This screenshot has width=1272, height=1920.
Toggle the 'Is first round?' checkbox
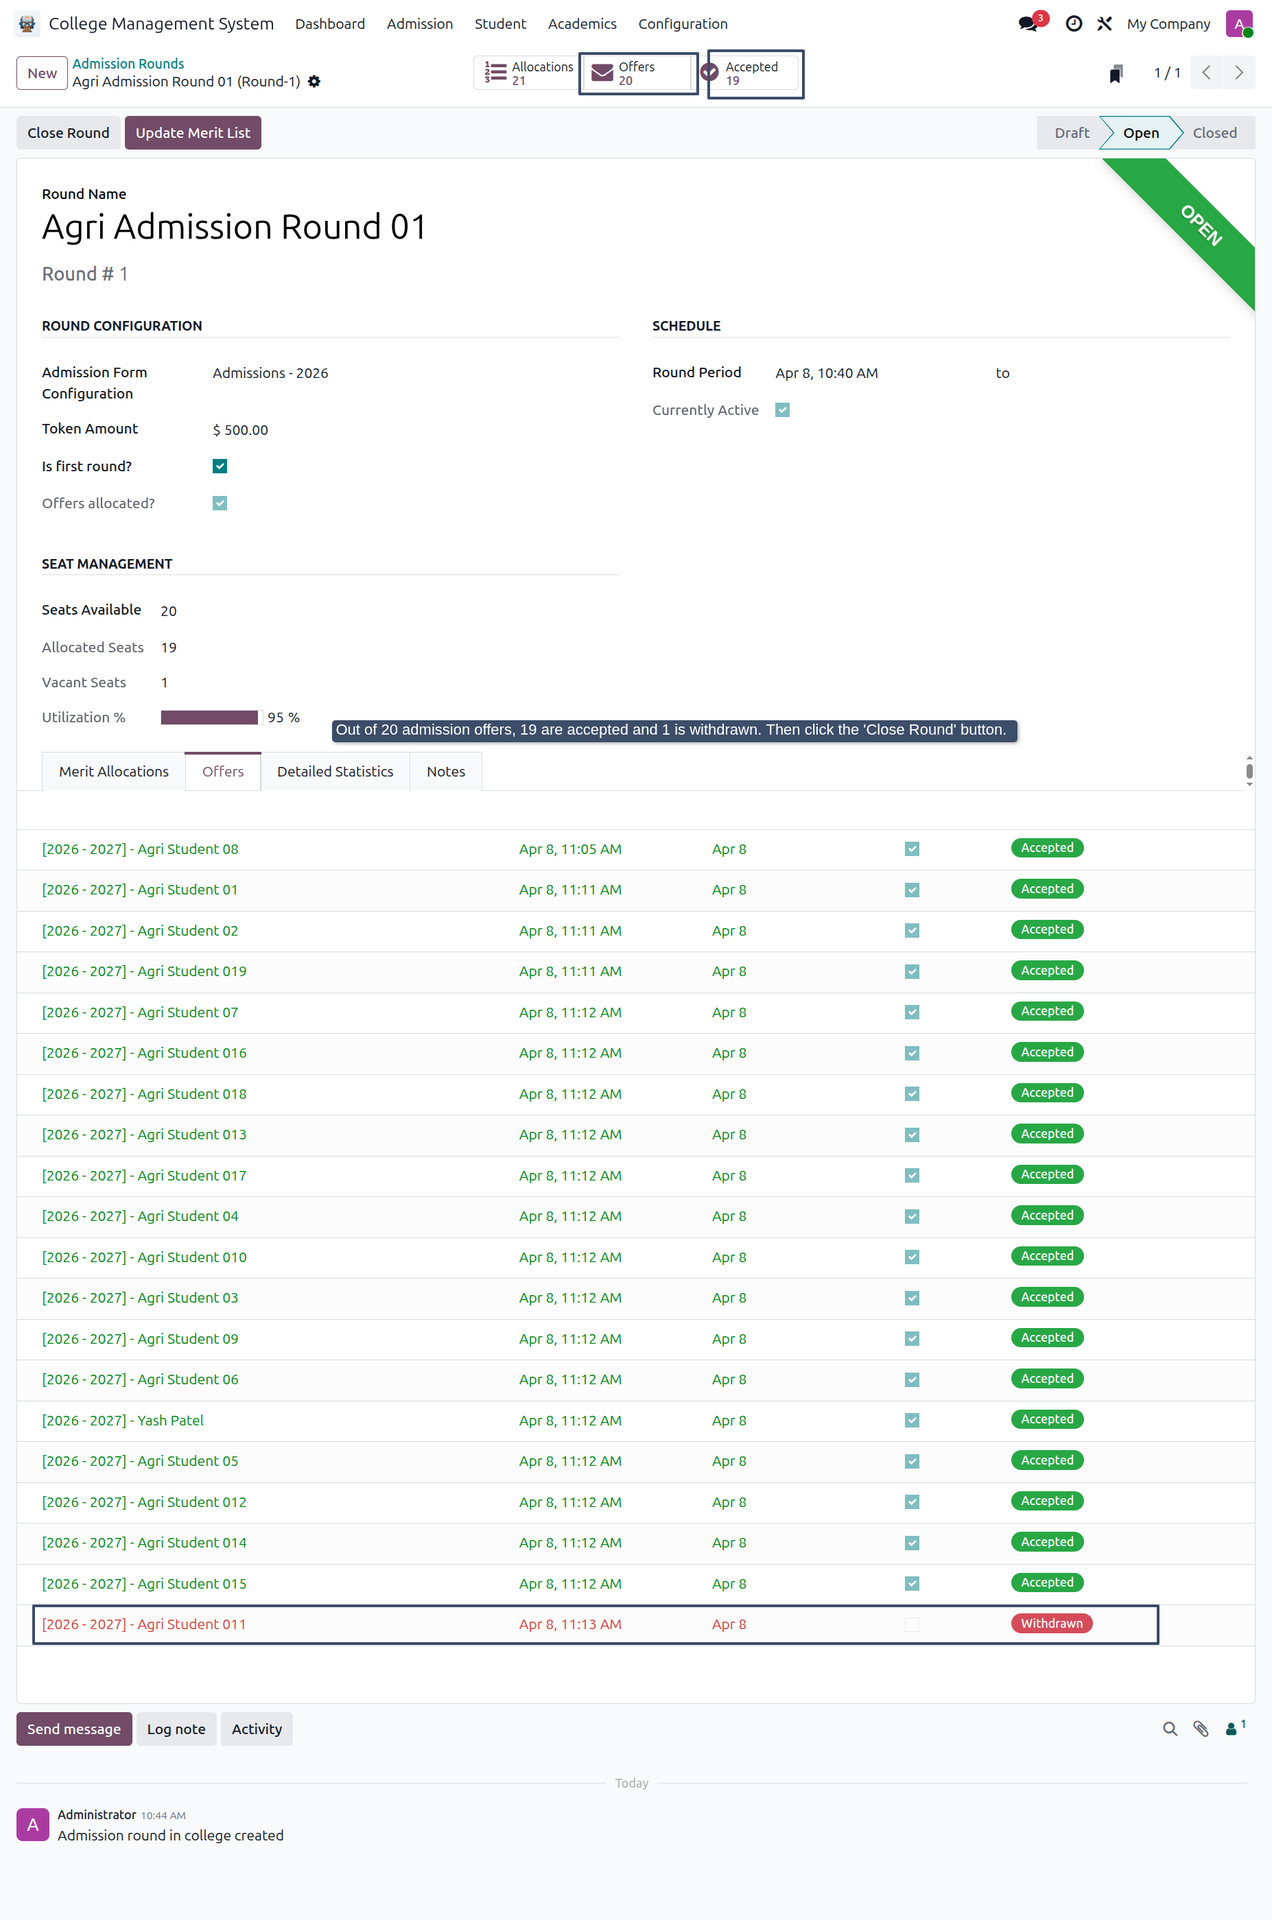[220, 466]
